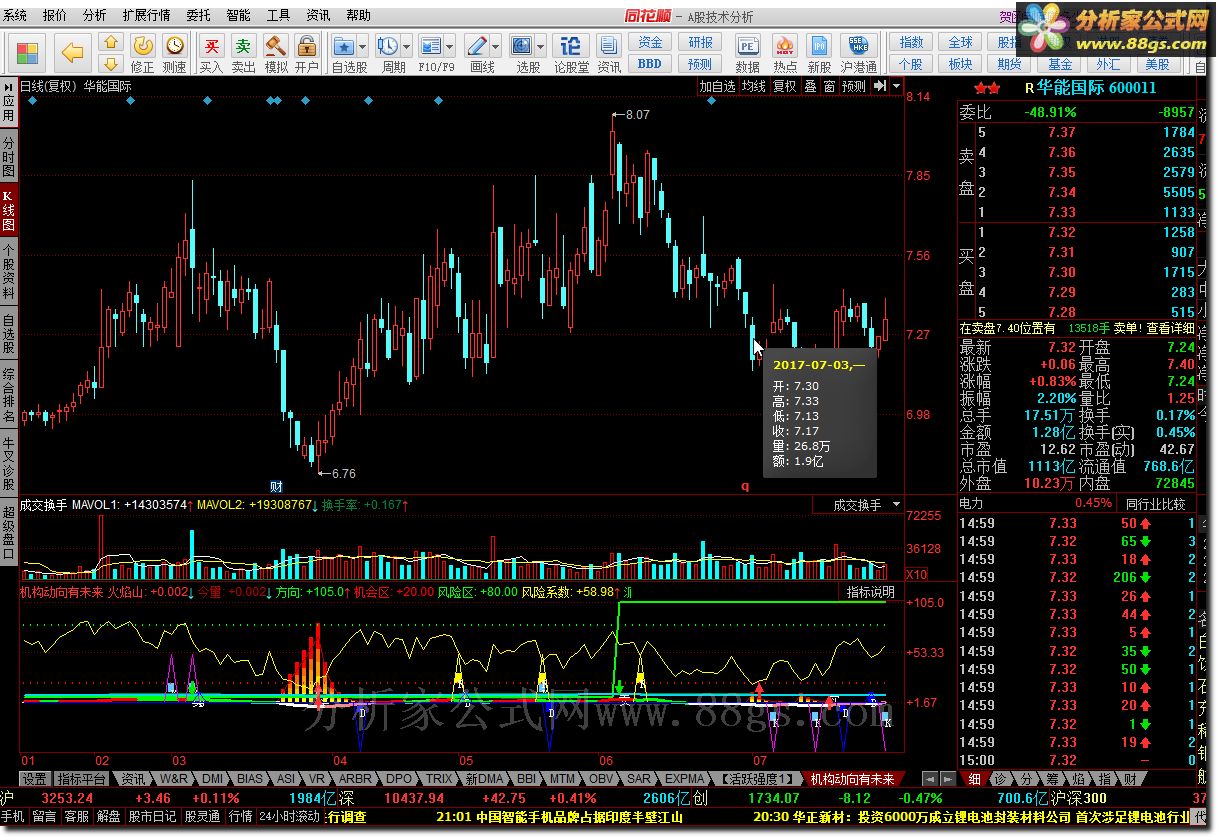Open the 资讯 news toolbar icon

(609, 53)
